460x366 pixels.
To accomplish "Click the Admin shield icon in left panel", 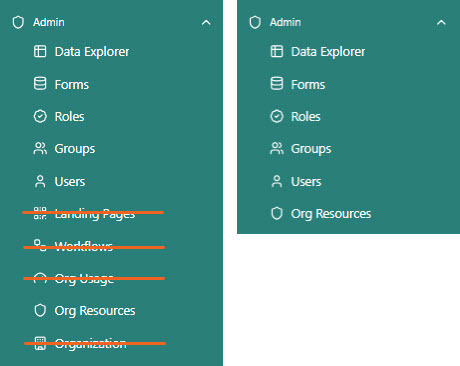I will [x=18, y=23].
